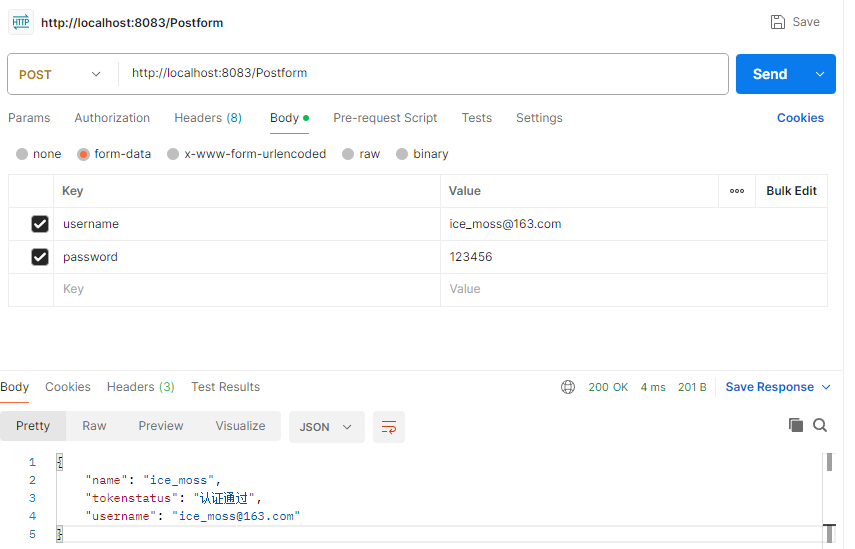Search the response with magnifier icon
Viewport: 855px width, 549px height.
click(820, 425)
